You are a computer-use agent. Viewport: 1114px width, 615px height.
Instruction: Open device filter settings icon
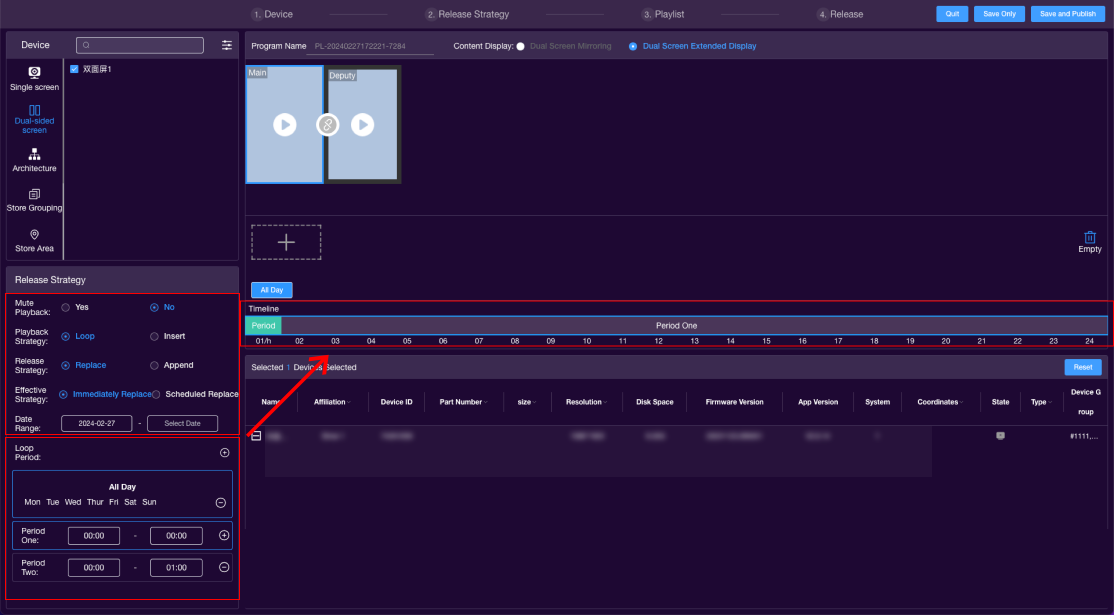pos(227,45)
